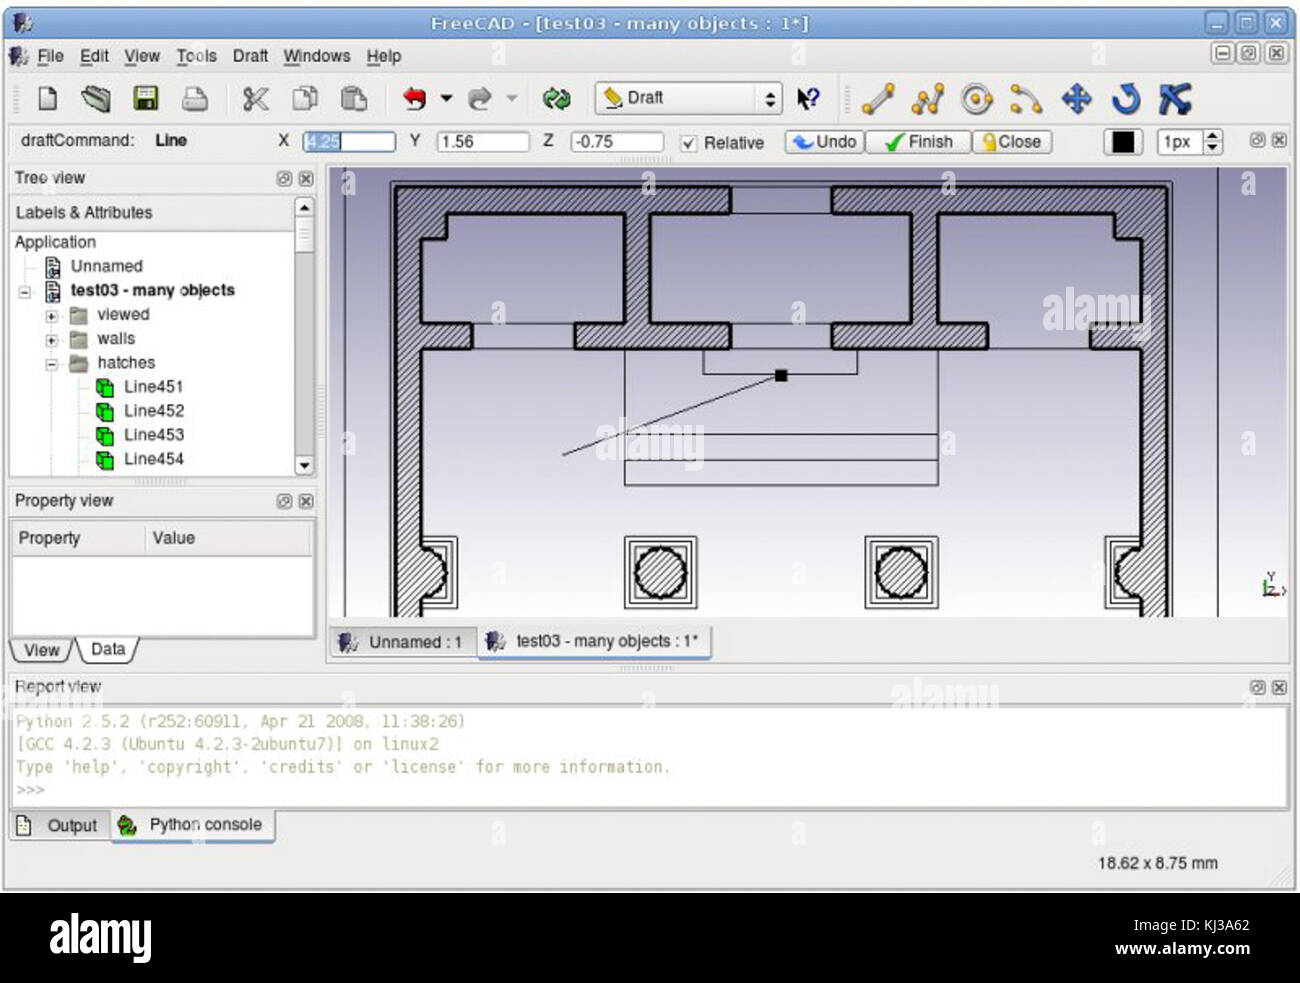Collapse the hatches folder
The width and height of the screenshot is (1300, 983).
pyautogui.click(x=51, y=364)
